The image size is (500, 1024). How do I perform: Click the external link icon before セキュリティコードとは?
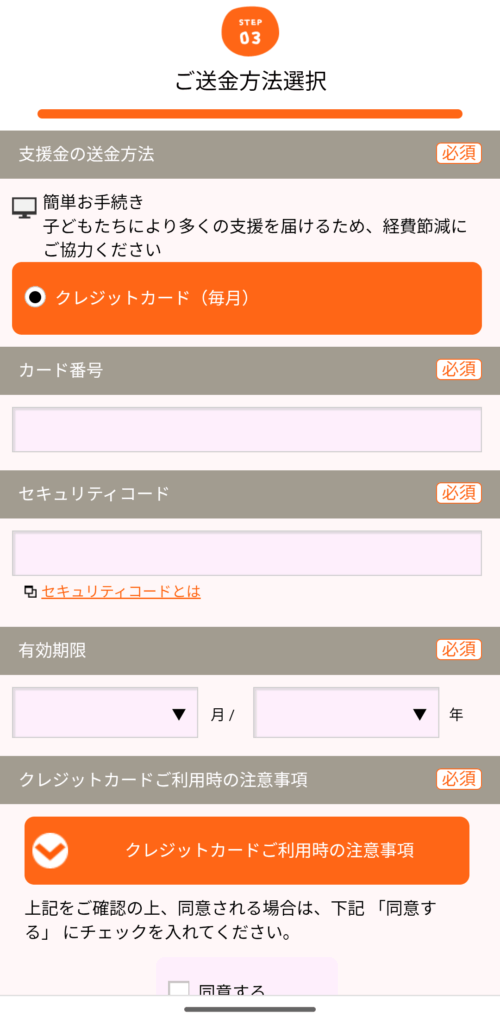pyautogui.click(x=30, y=592)
